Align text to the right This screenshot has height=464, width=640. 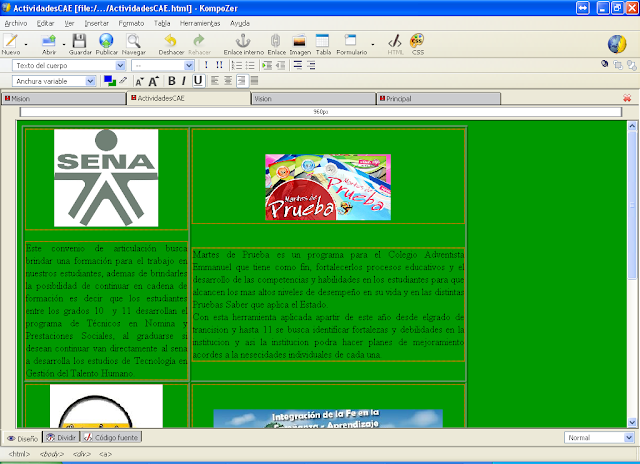pyautogui.click(x=242, y=81)
